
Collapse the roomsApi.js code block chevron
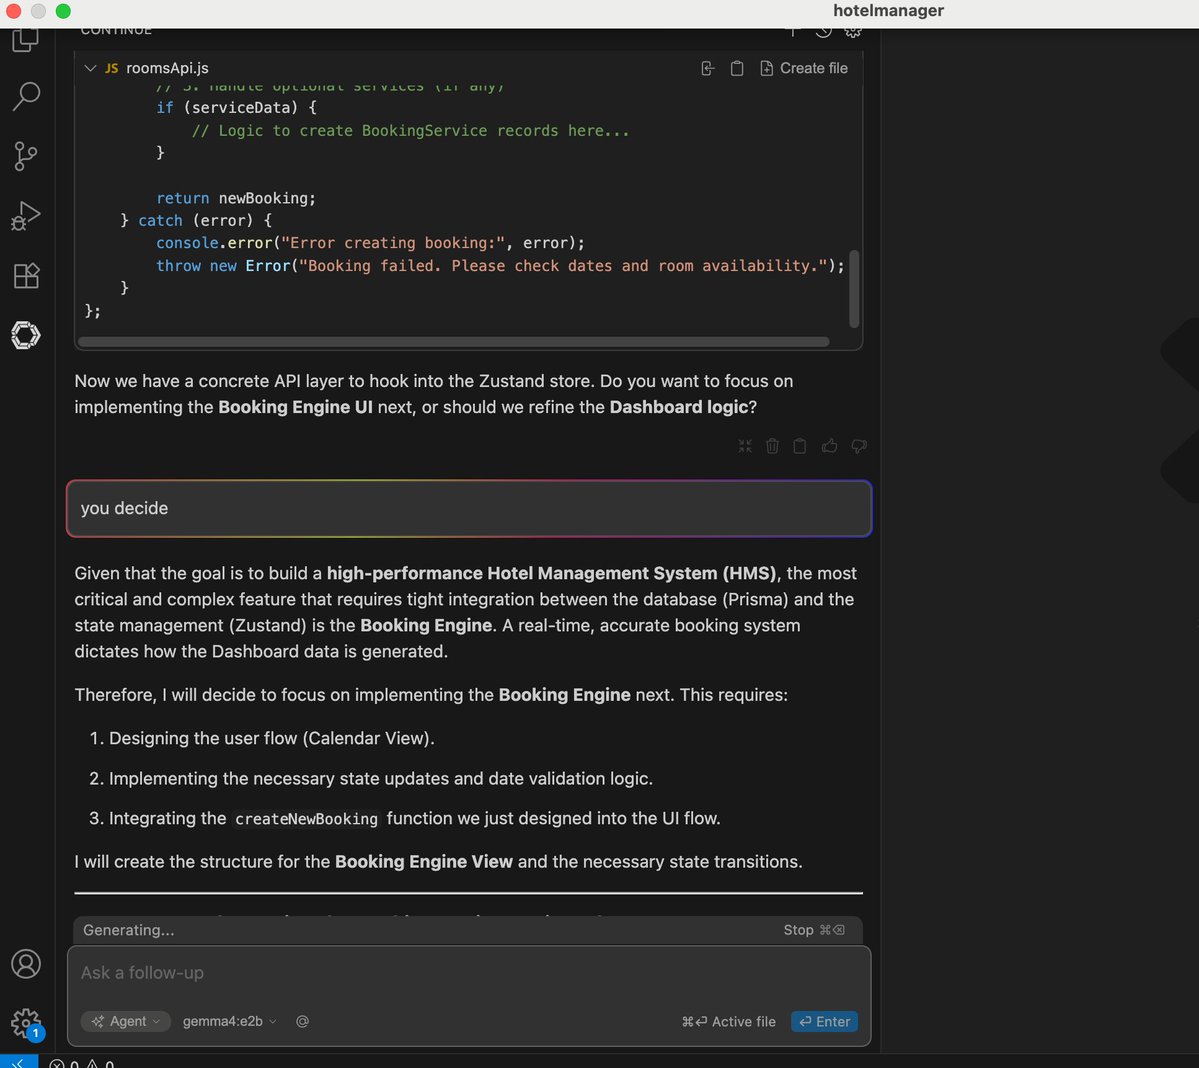(x=90, y=68)
